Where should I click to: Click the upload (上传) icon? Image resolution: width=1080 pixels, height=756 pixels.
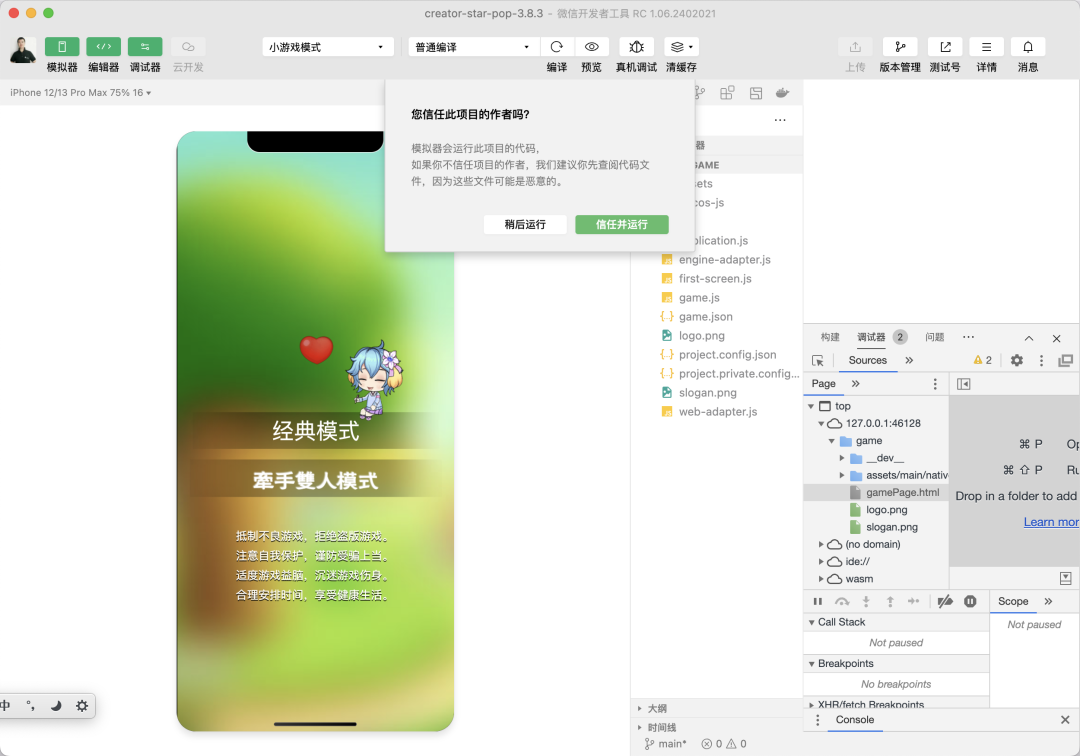pyautogui.click(x=855, y=47)
